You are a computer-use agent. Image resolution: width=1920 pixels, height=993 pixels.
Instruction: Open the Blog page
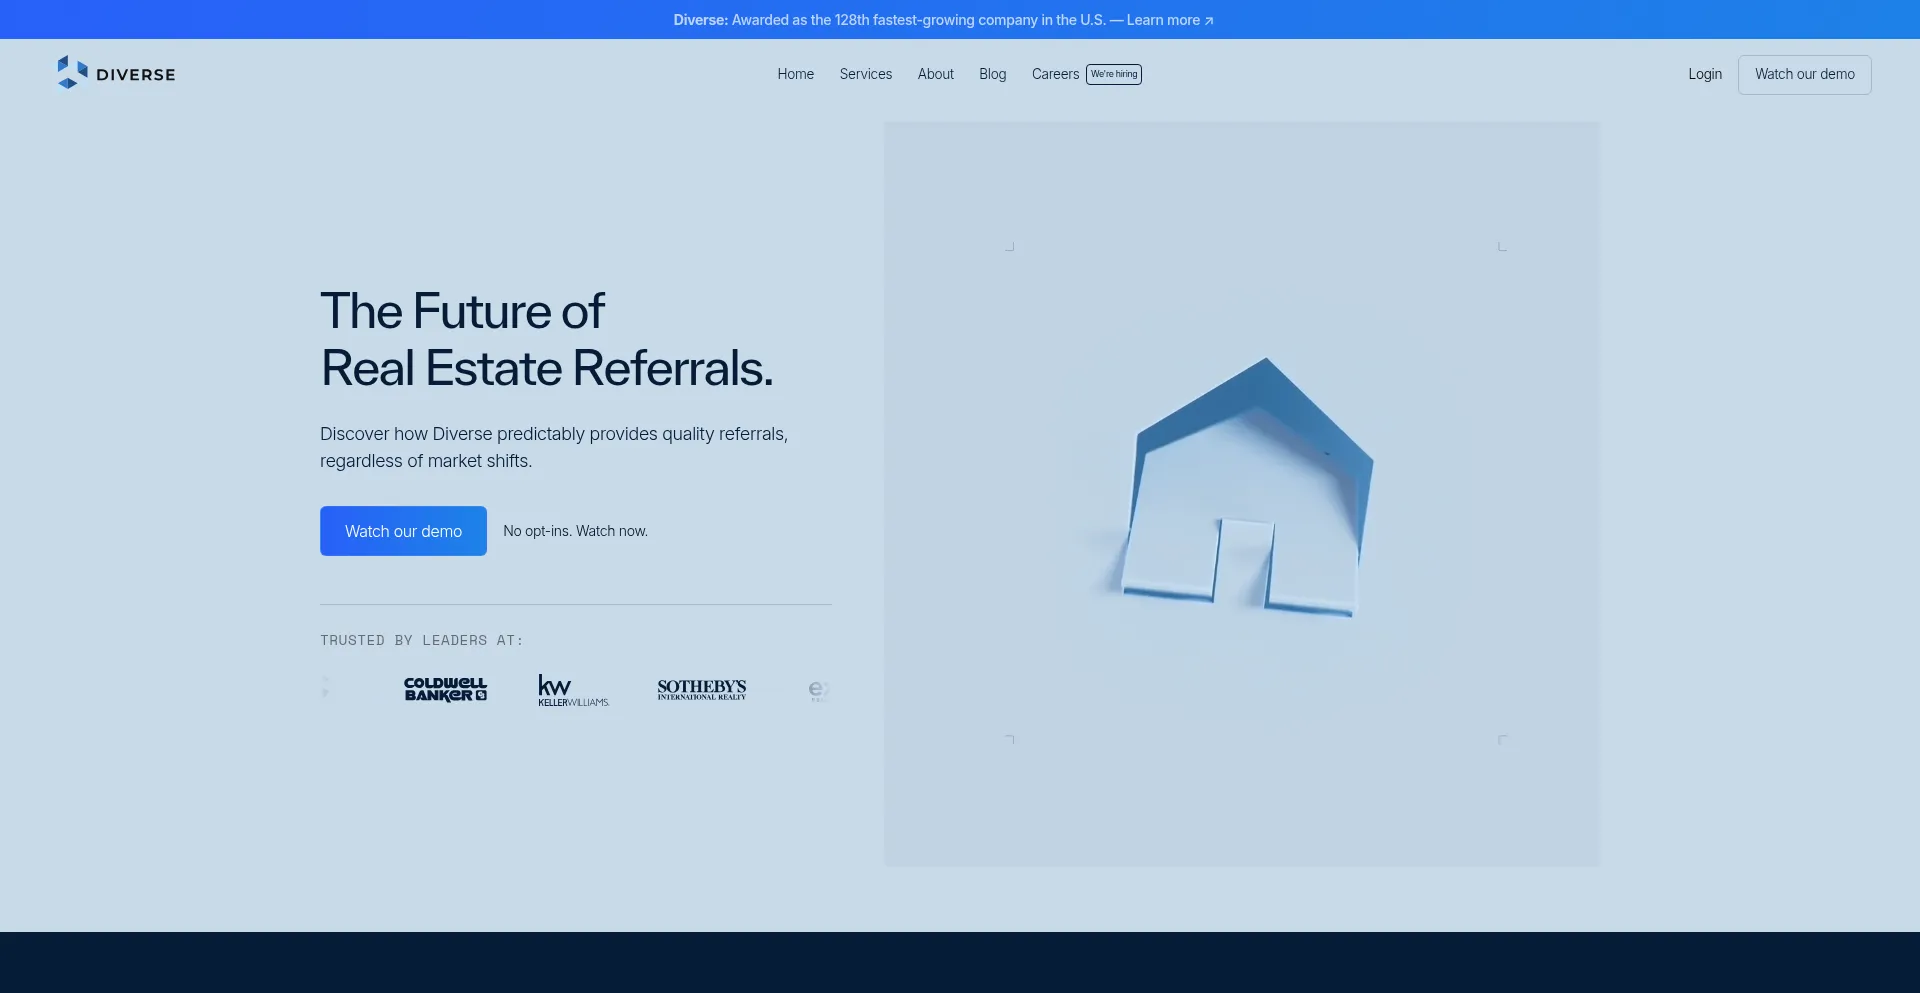coord(992,74)
